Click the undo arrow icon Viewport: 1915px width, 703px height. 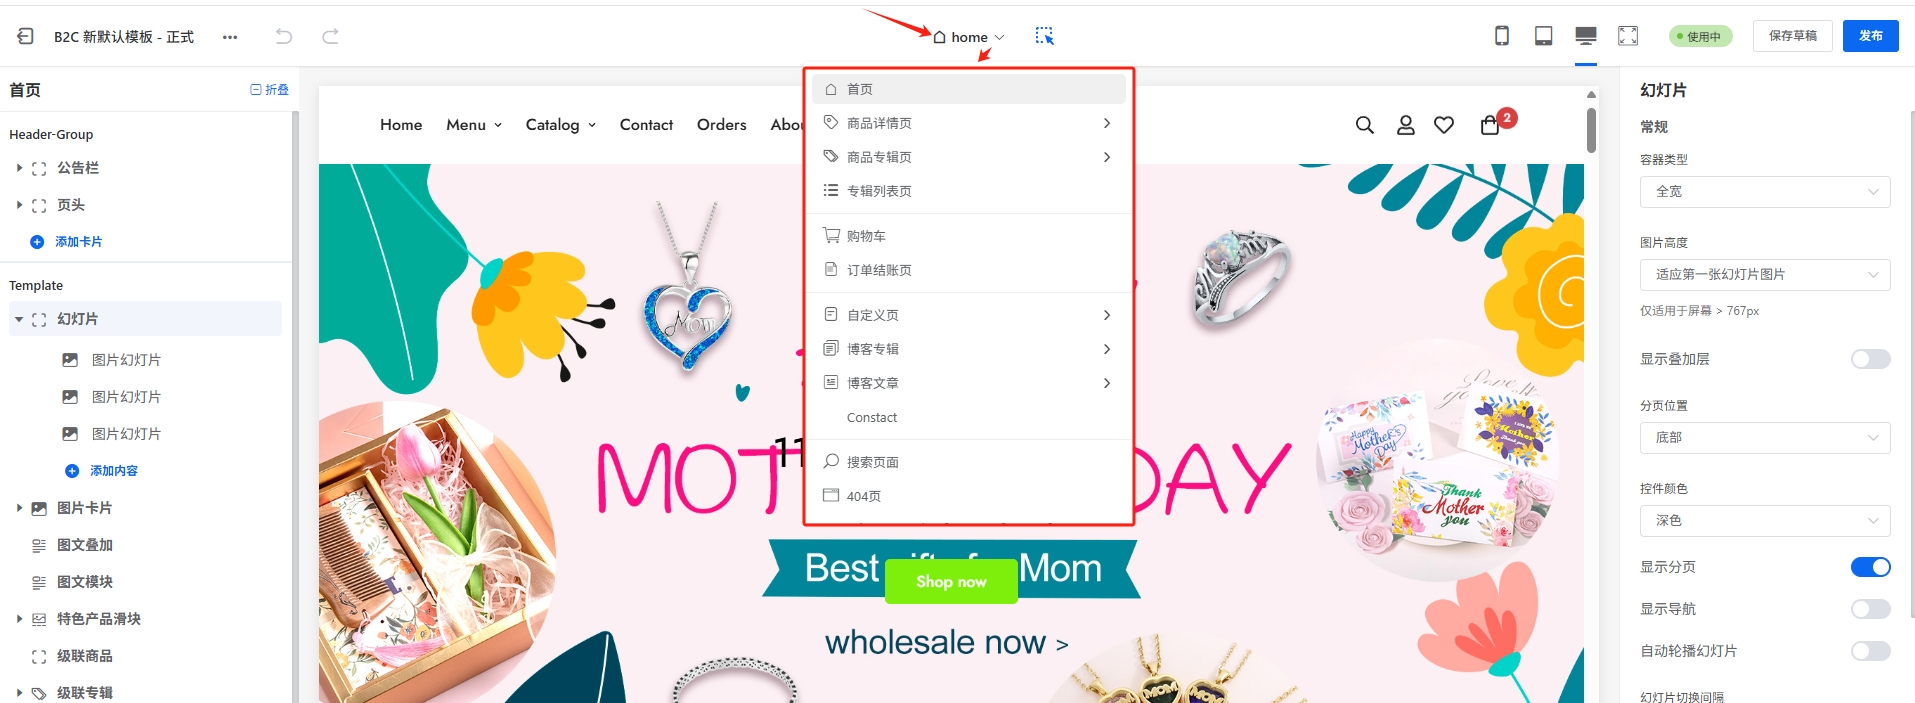click(x=284, y=36)
